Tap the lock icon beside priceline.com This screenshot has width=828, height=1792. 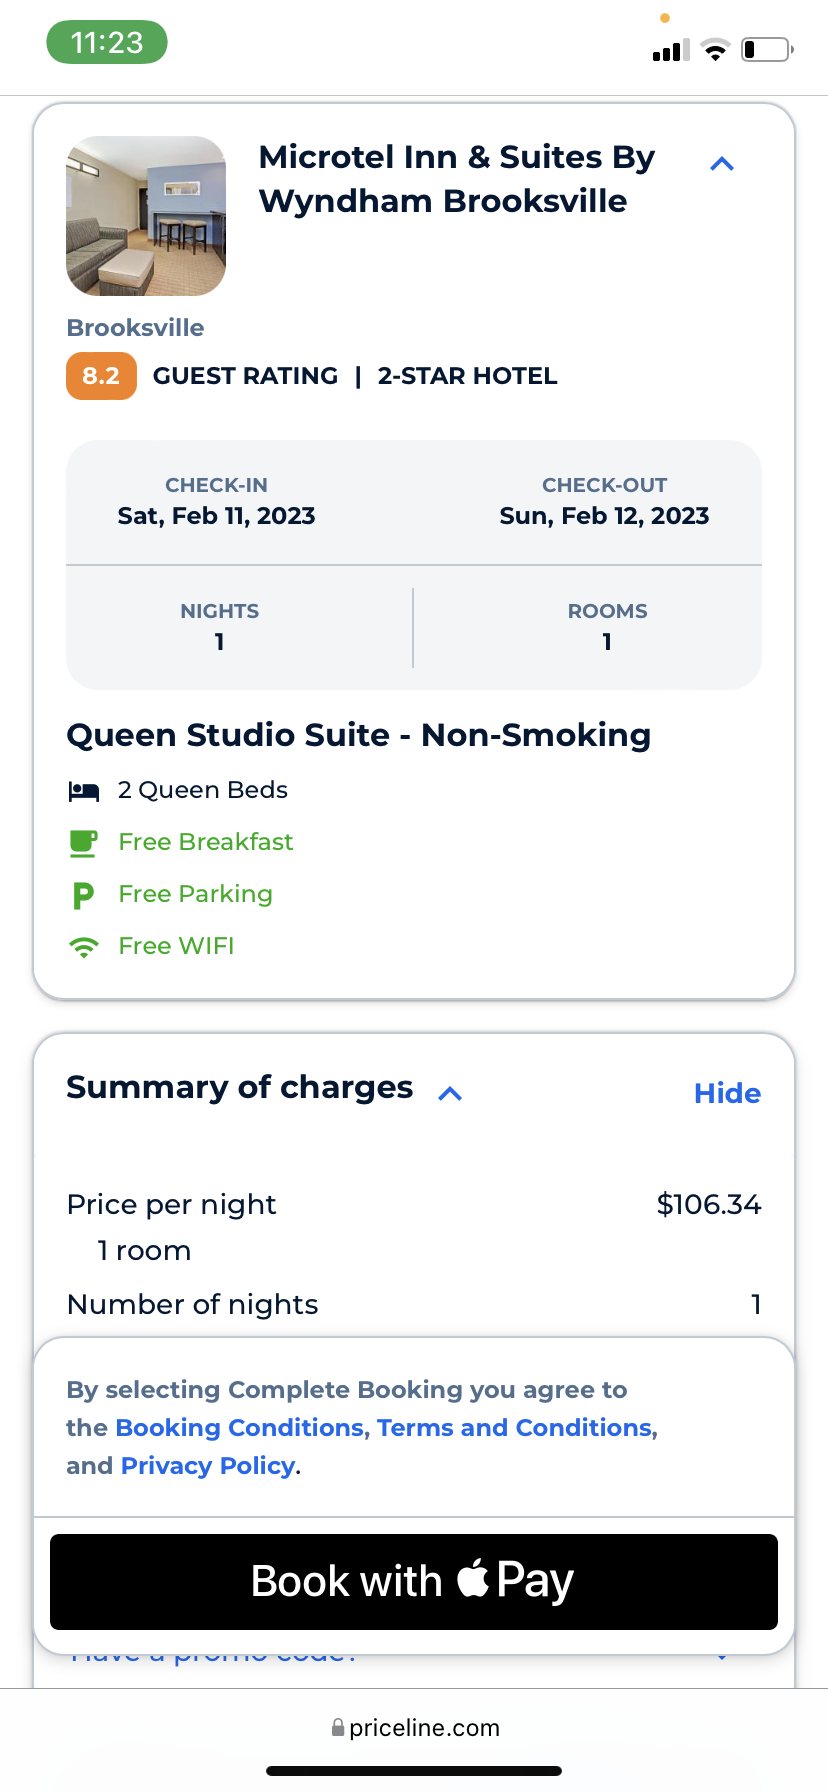tap(338, 1728)
